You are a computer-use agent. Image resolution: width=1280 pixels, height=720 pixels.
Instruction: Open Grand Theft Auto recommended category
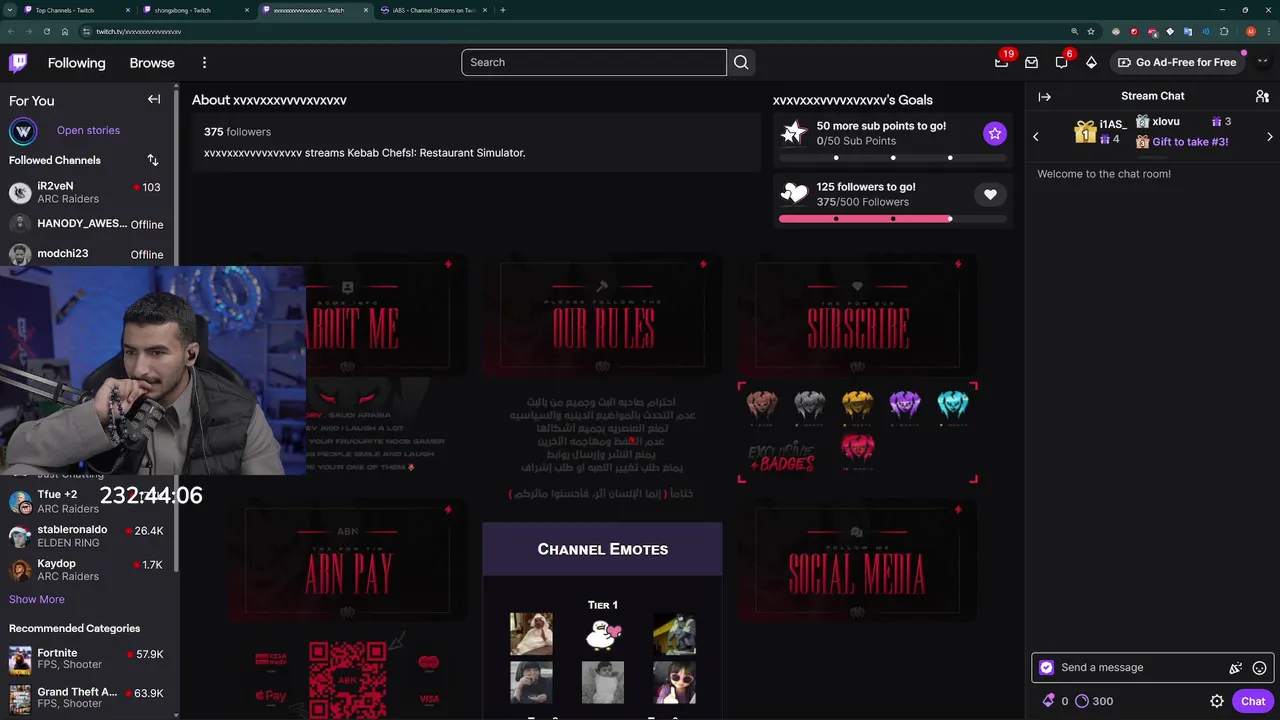coord(90,697)
